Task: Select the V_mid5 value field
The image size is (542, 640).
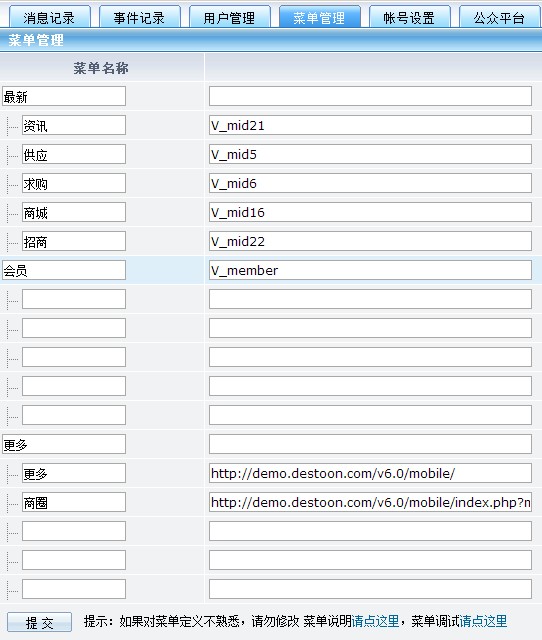Action: click(x=370, y=154)
